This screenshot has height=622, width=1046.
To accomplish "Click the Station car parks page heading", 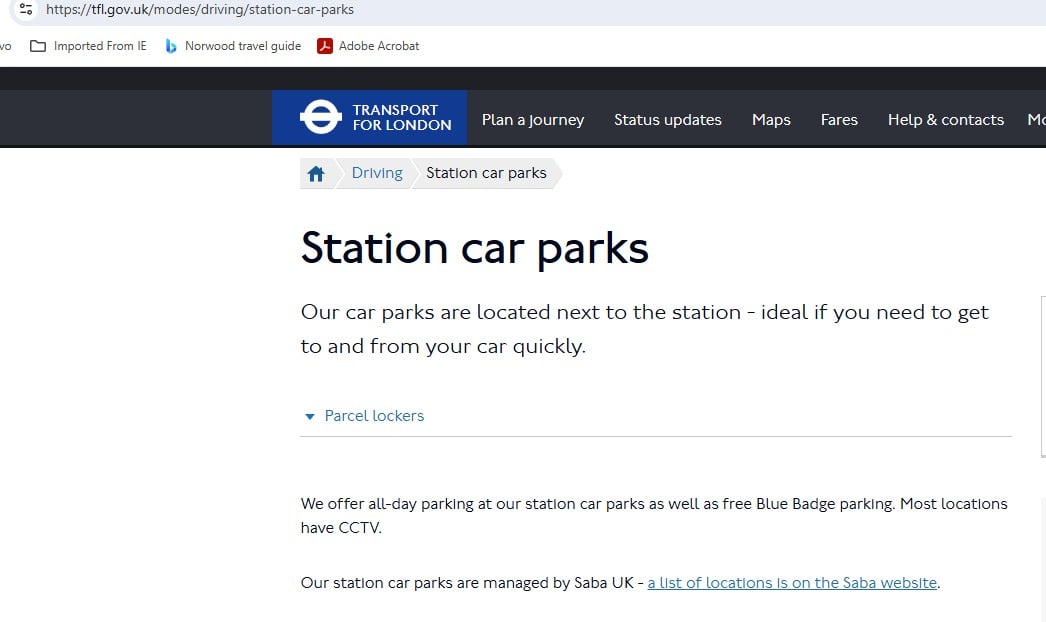I will tap(474, 248).
